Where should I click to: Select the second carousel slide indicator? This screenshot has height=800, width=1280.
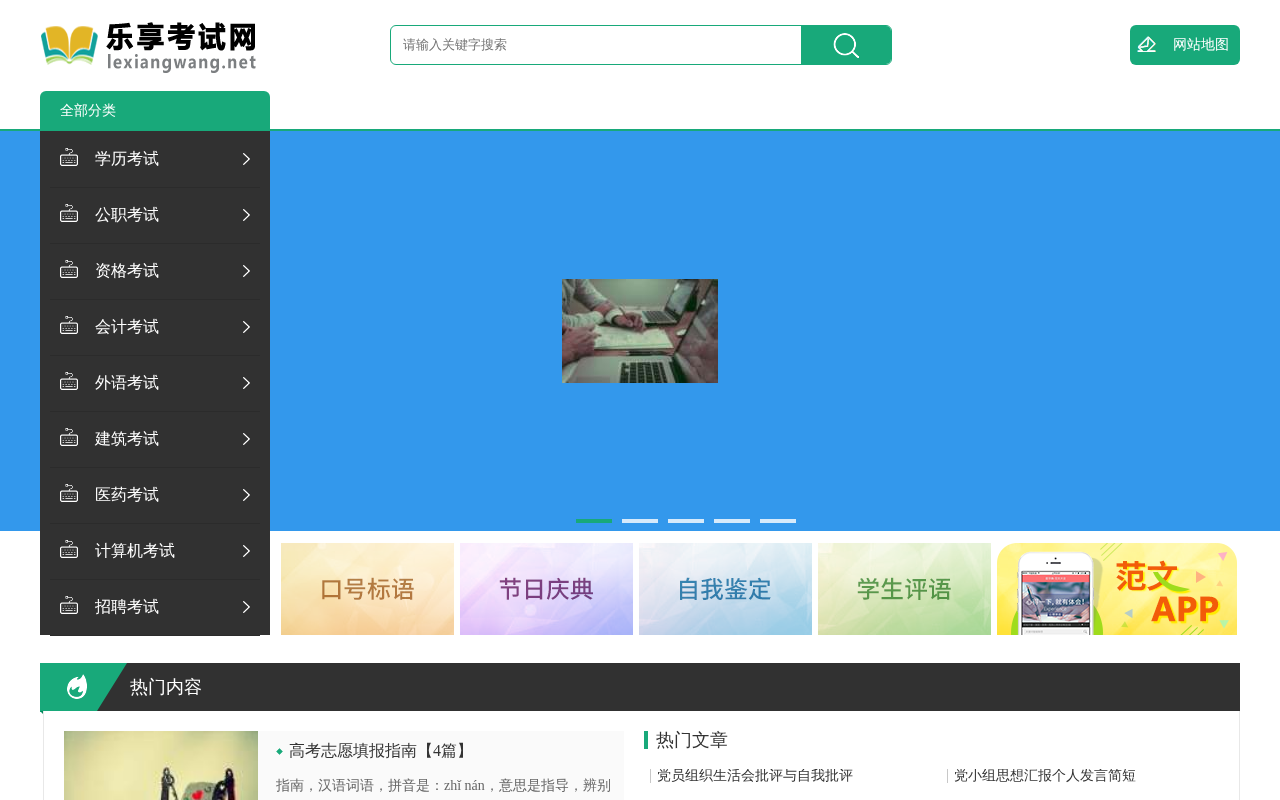(640, 521)
